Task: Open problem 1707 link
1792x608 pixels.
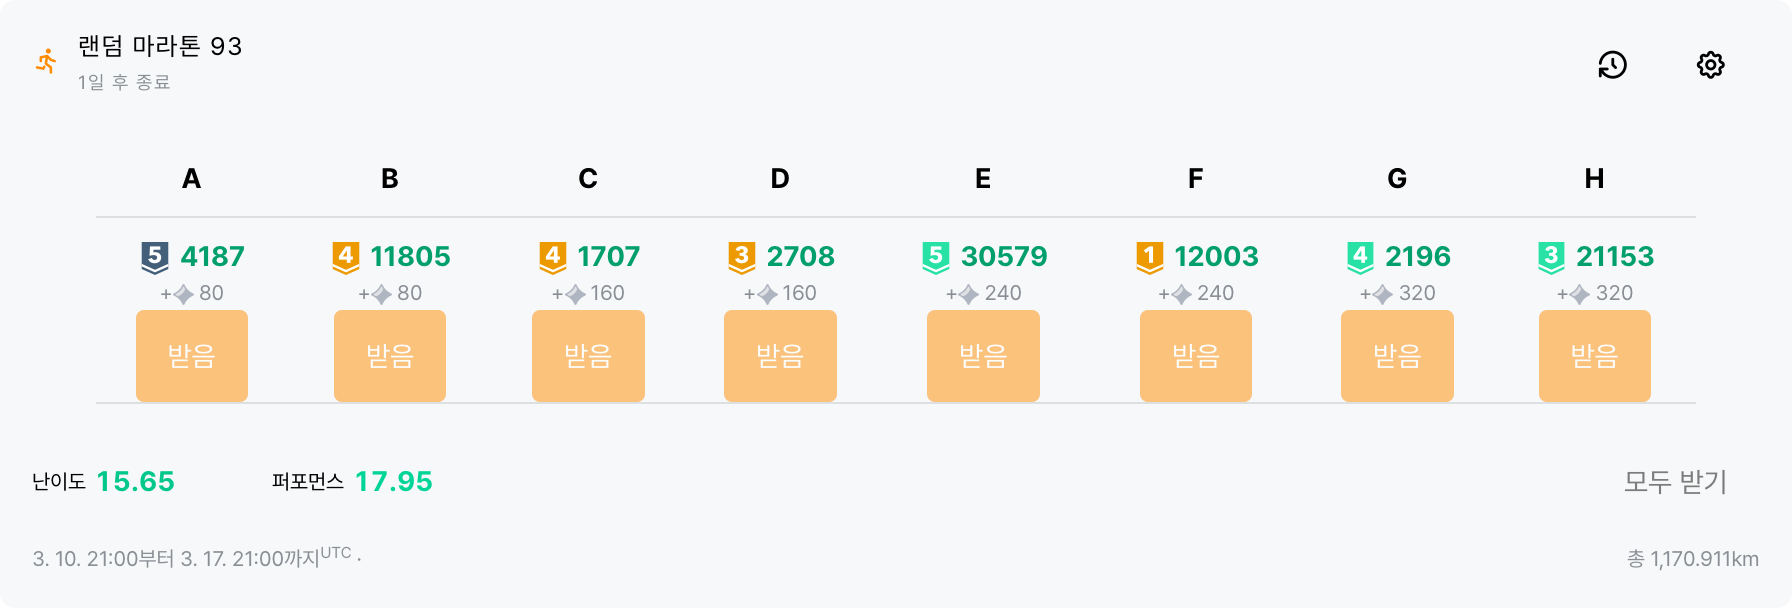Action: coord(608,257)
